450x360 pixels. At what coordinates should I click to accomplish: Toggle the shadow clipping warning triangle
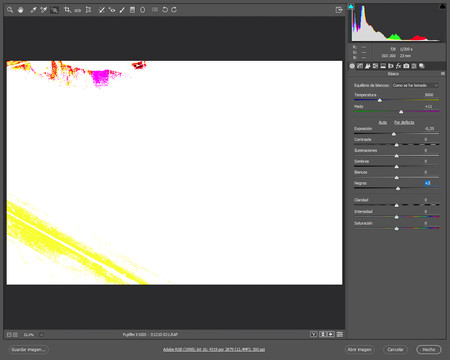click(351, 6)
